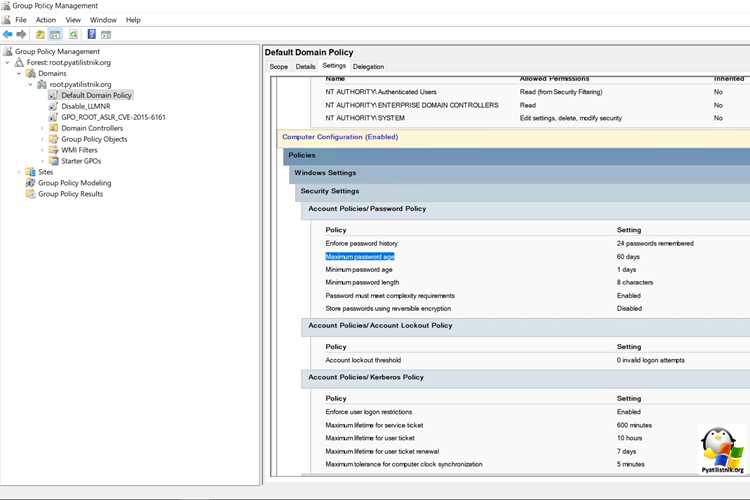The height and width of the screenshot is (500, 750).
Task: Select the Settings tab
Action: (334, 66)
